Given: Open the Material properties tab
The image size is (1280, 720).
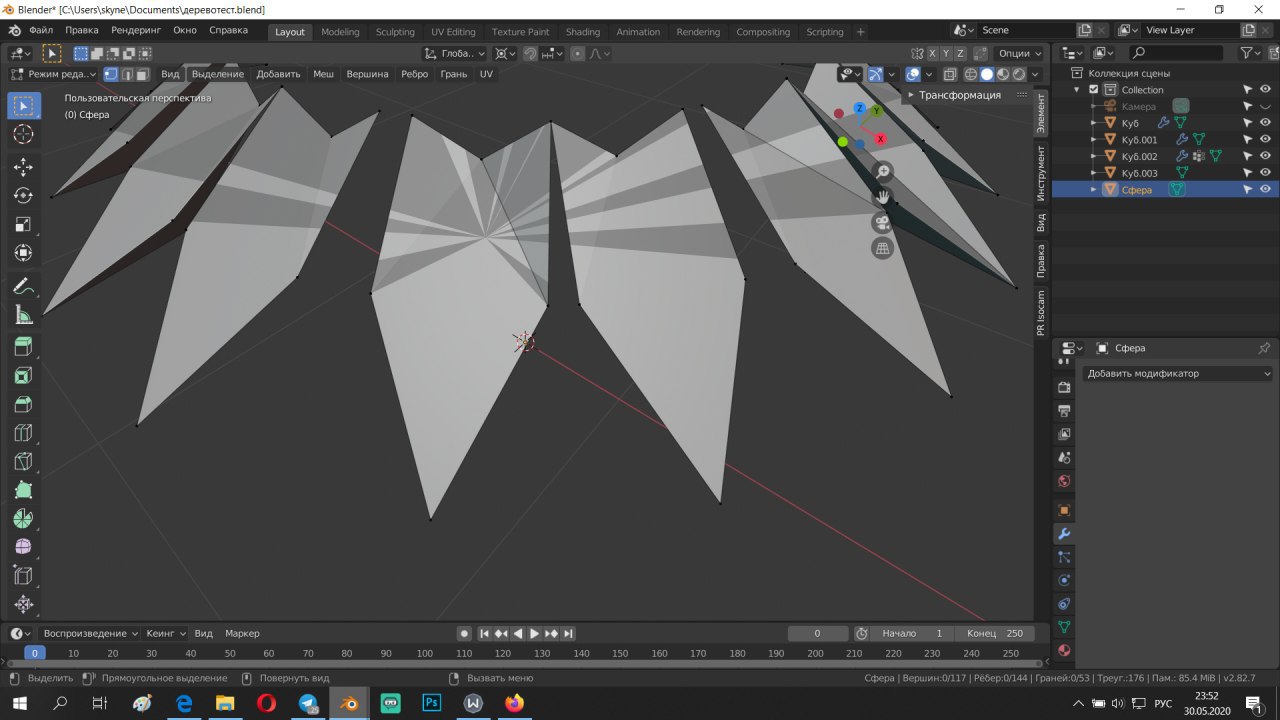Looking at the screenshot, I should (x=1064, y=650).
